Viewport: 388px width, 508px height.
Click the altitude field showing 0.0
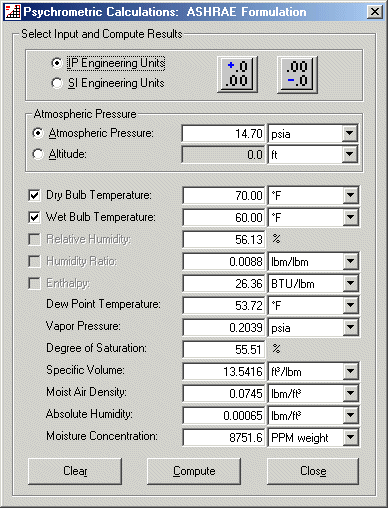[223, 154]
